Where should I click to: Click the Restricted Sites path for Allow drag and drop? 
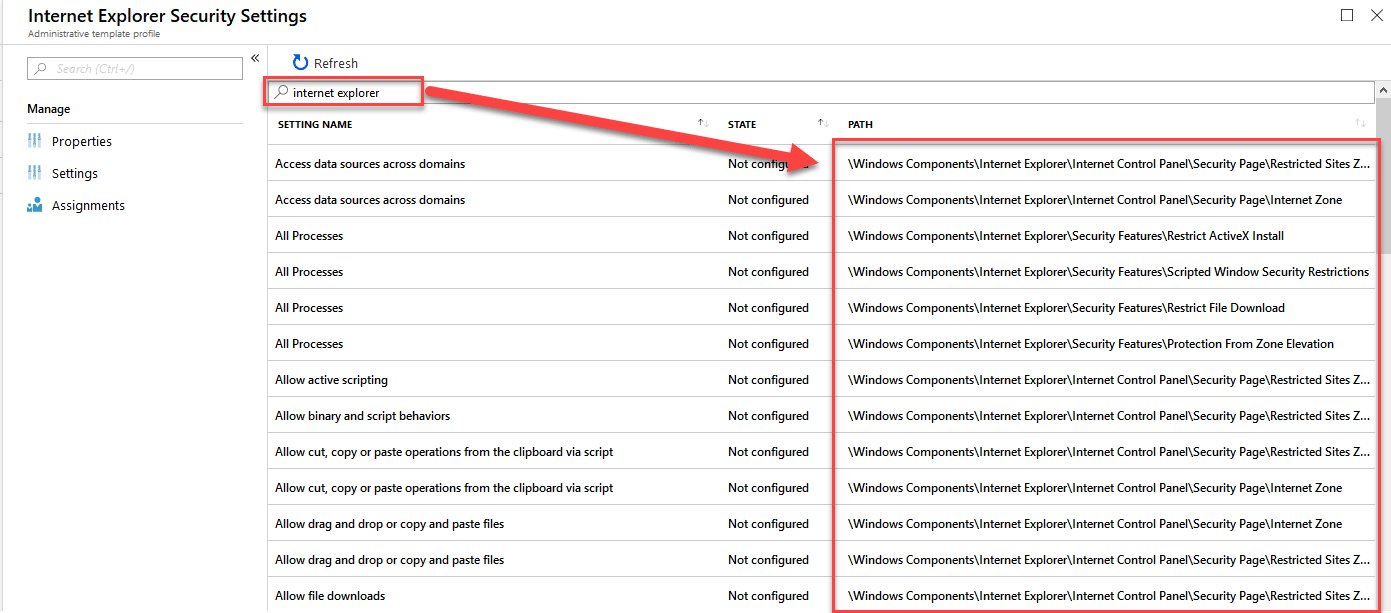[x=1109, y=559]
